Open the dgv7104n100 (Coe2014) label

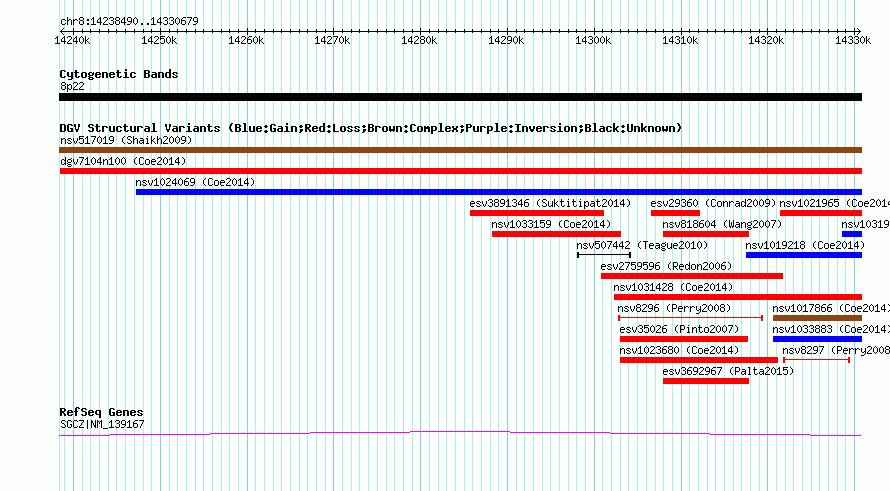[x=123, y=161]
